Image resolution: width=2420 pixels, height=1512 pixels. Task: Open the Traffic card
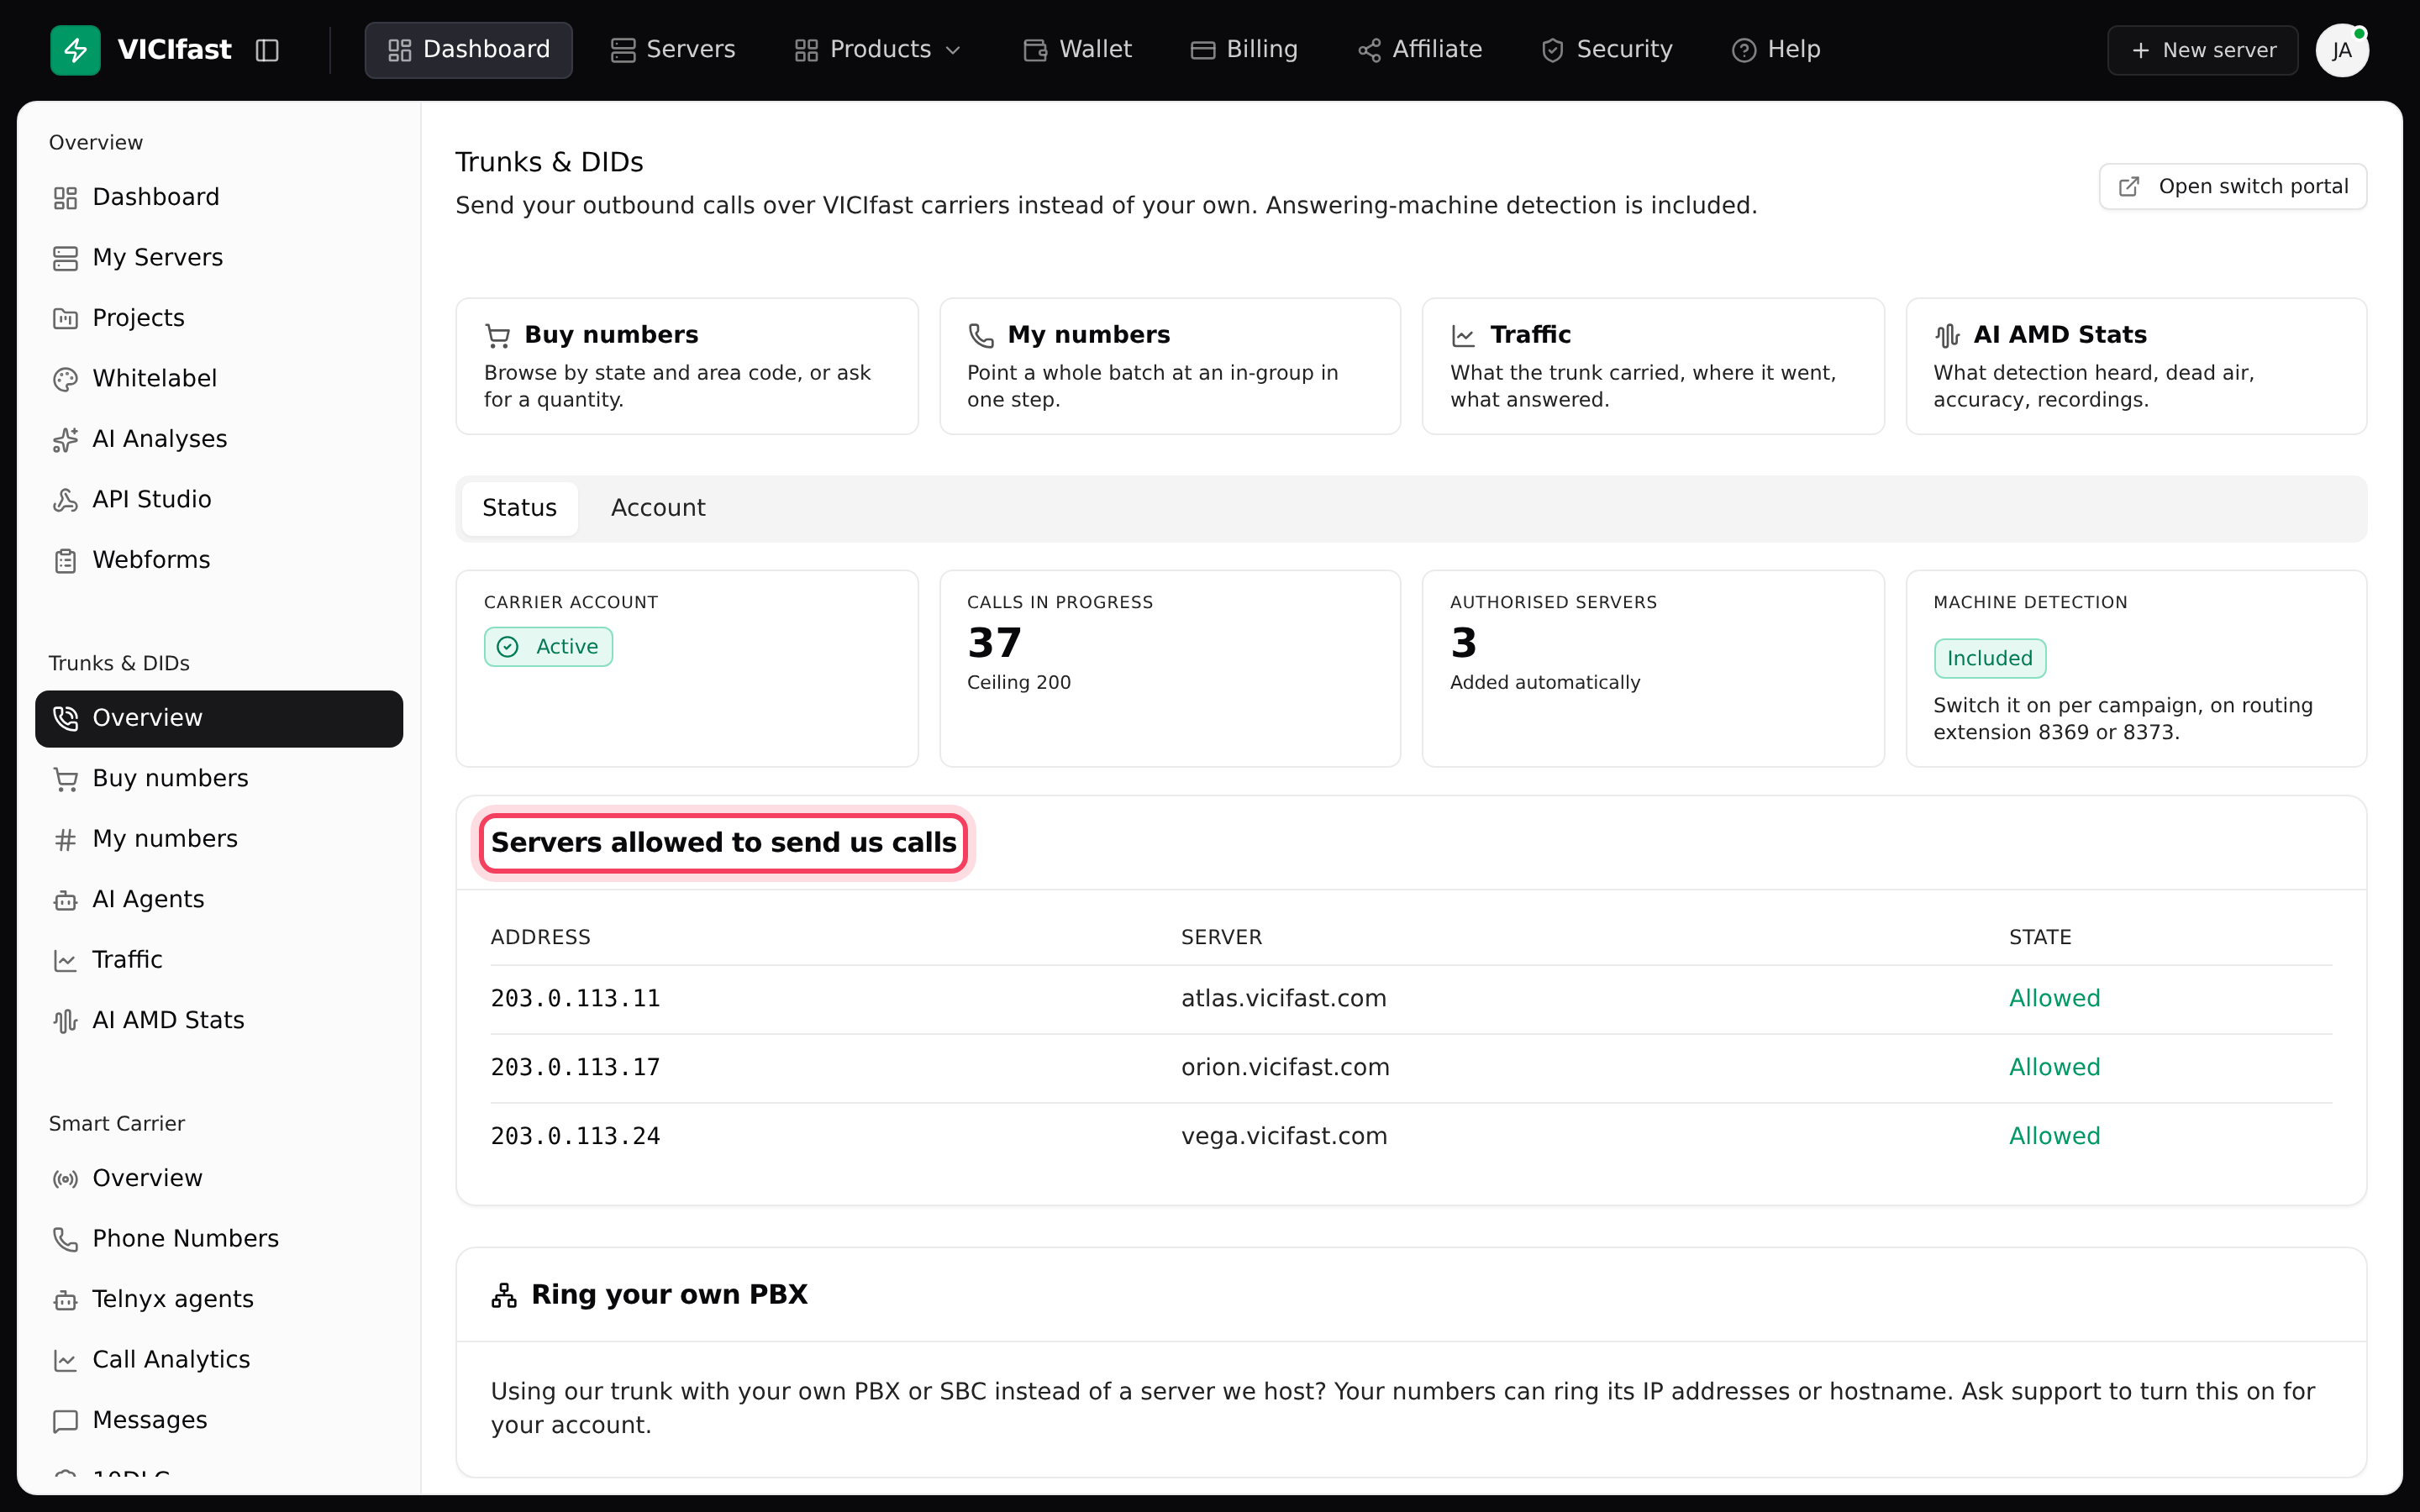pos(1653,366)
